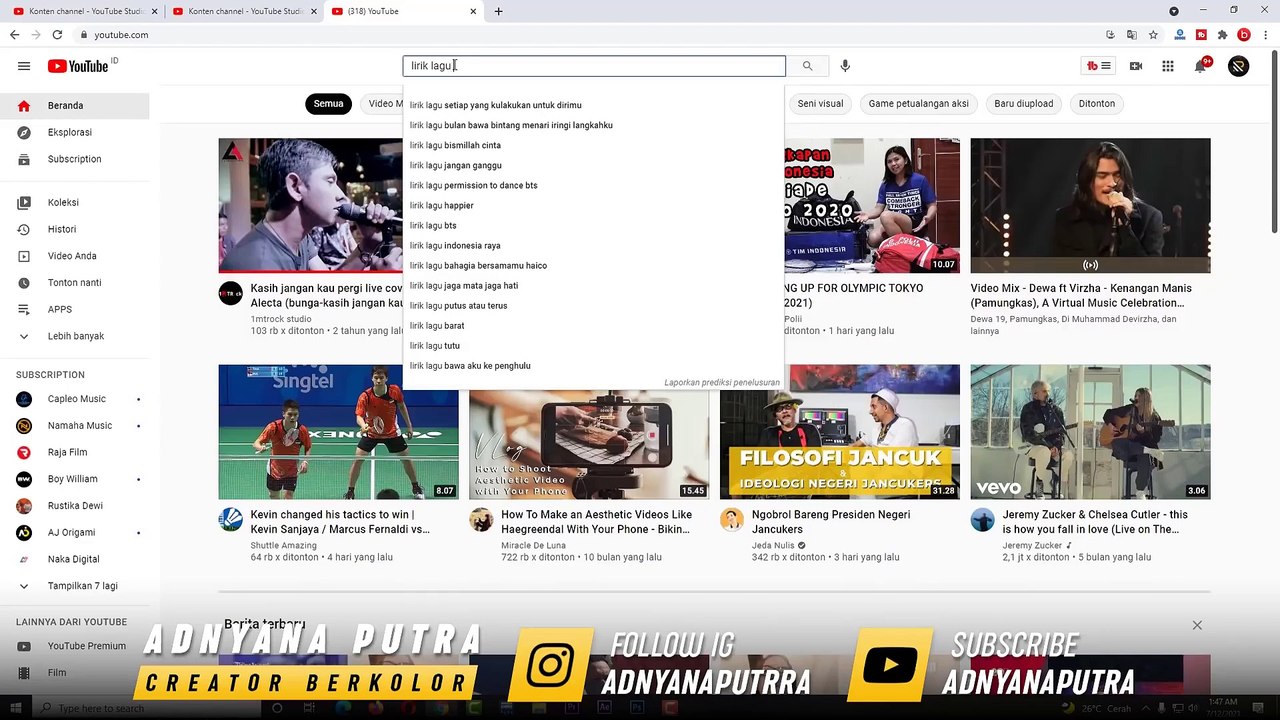The image size is (1280, 720).
Task: Open Boy William subscription
Action: [75, 479]
